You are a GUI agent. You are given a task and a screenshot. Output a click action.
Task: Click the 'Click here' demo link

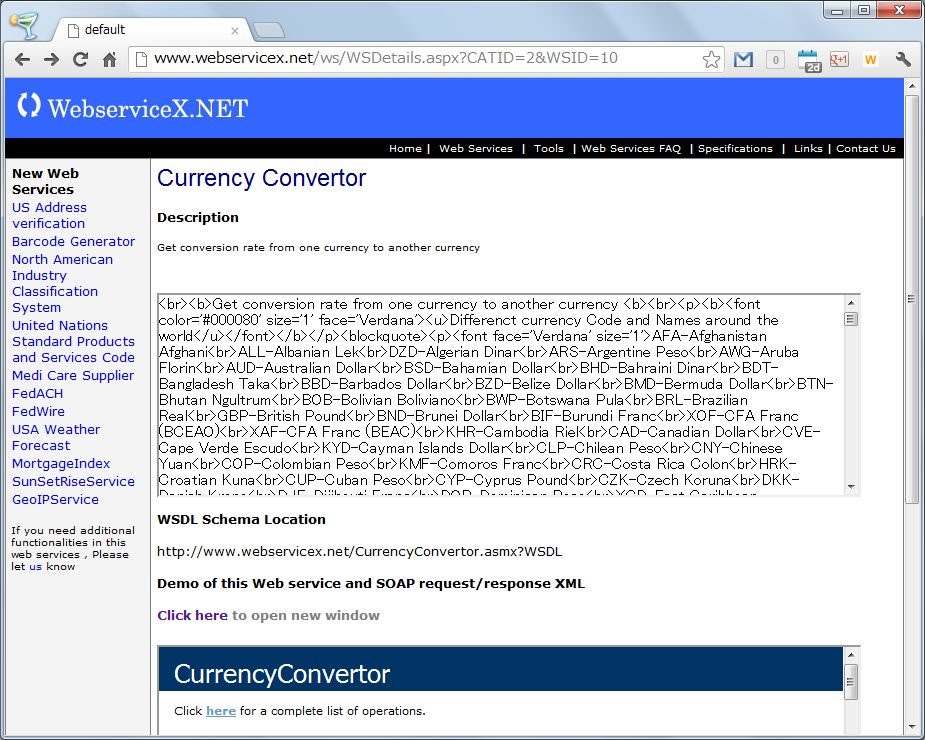[x=192, y=615]
